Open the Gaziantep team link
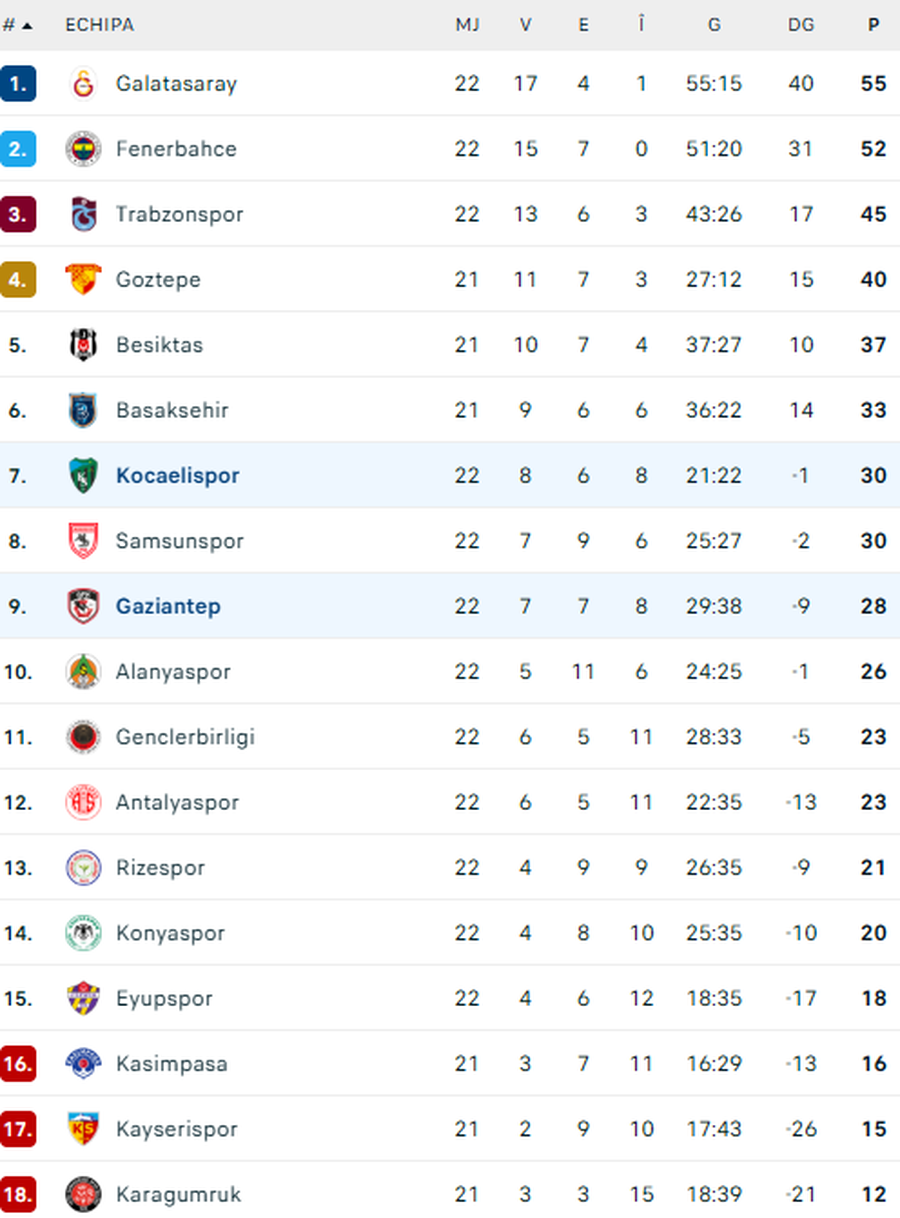The height and width of the screenshot is (1218, 900). (x=168, y=606)
